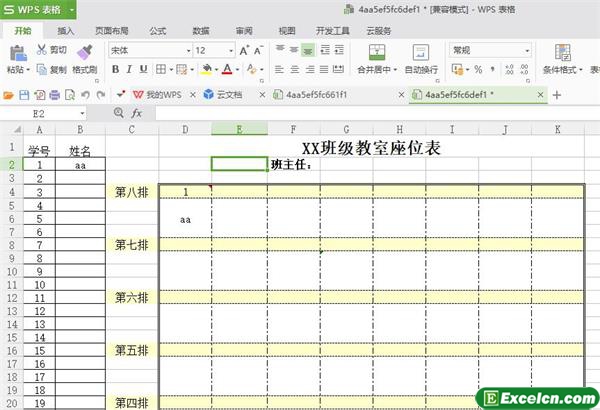Viewport: 600px width, 410px height.
Task: Toggle italic formatting
Action: click(130, 70)
